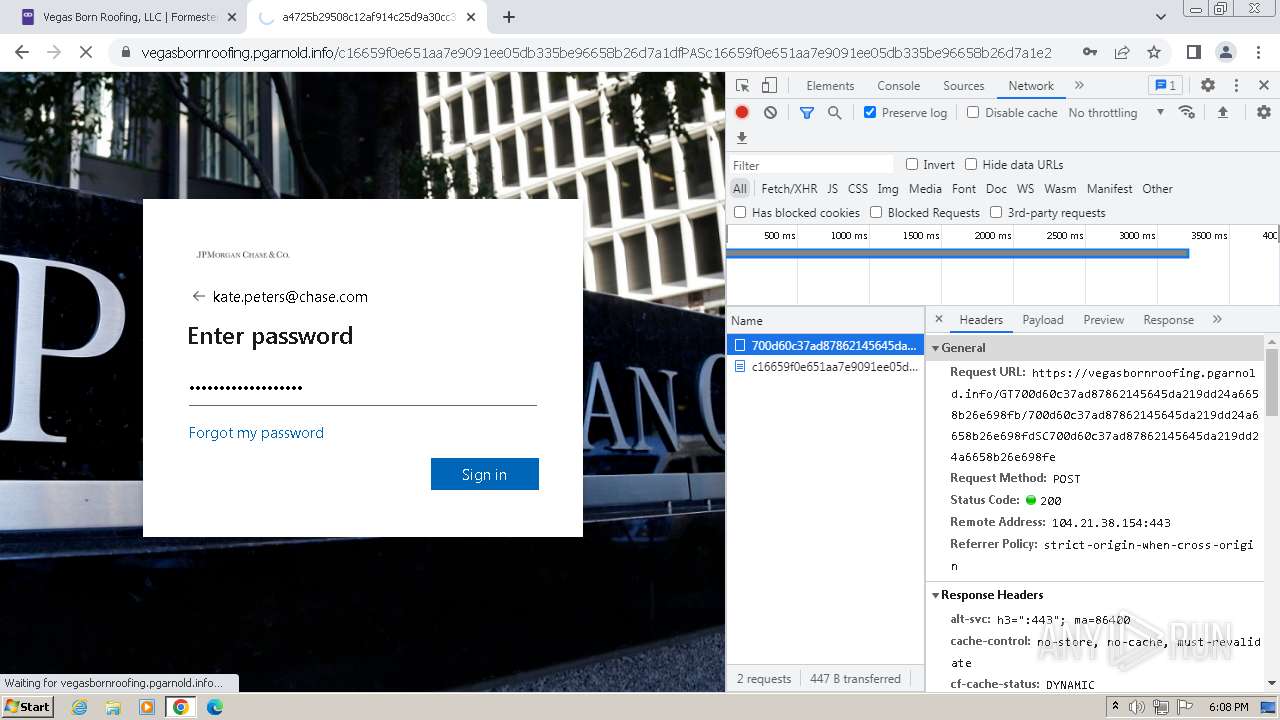Image resolution: width=1280 pixels, height=720 pixels.
Task: Switch to Elements panel
Action: click(830, 86)
